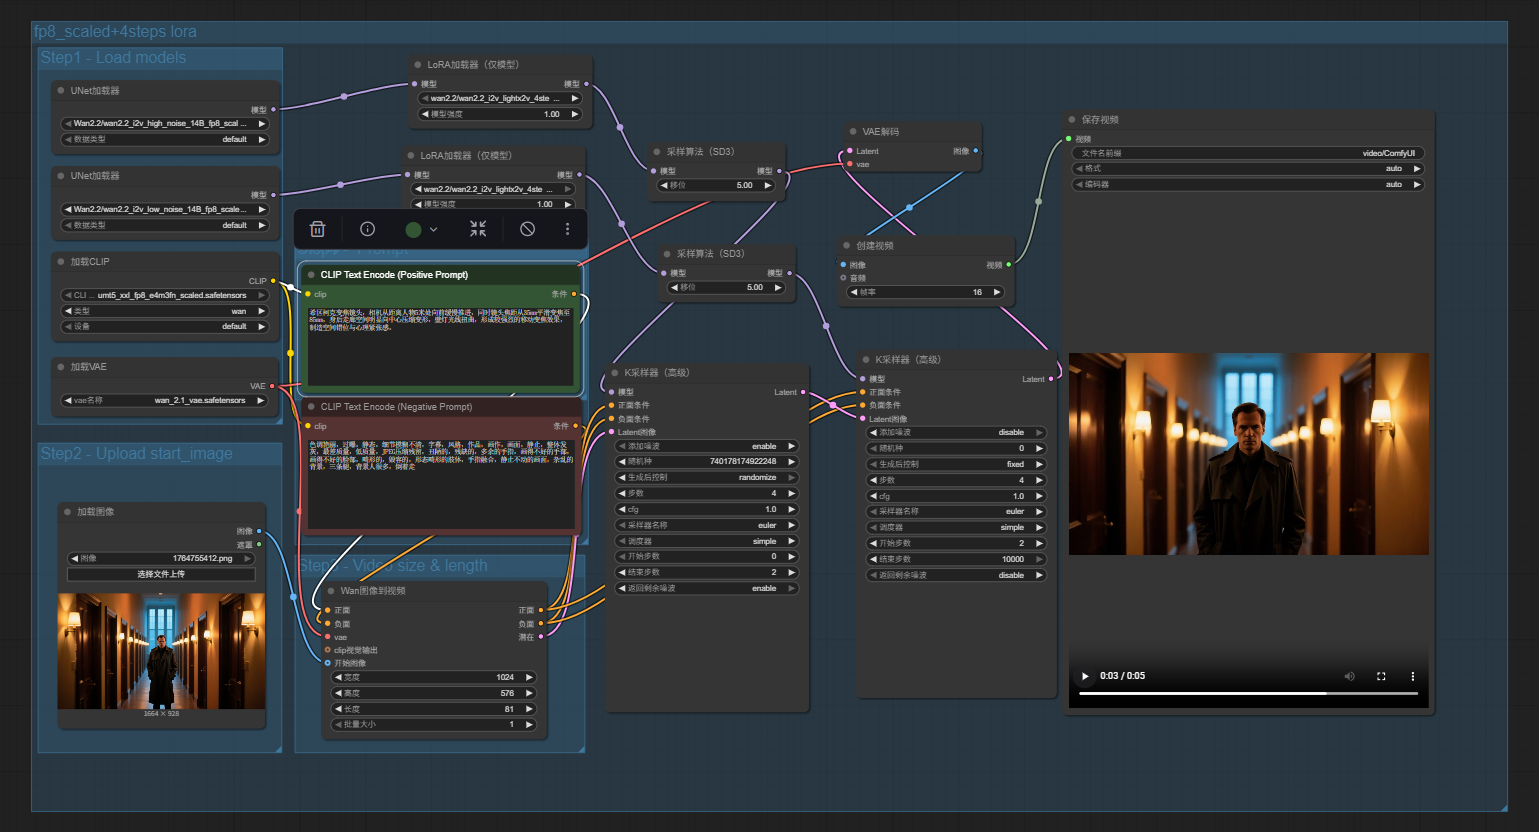Open the video player overflow menu
The width and height of the screenshot is (1539, 832).
pos(1413,676)
